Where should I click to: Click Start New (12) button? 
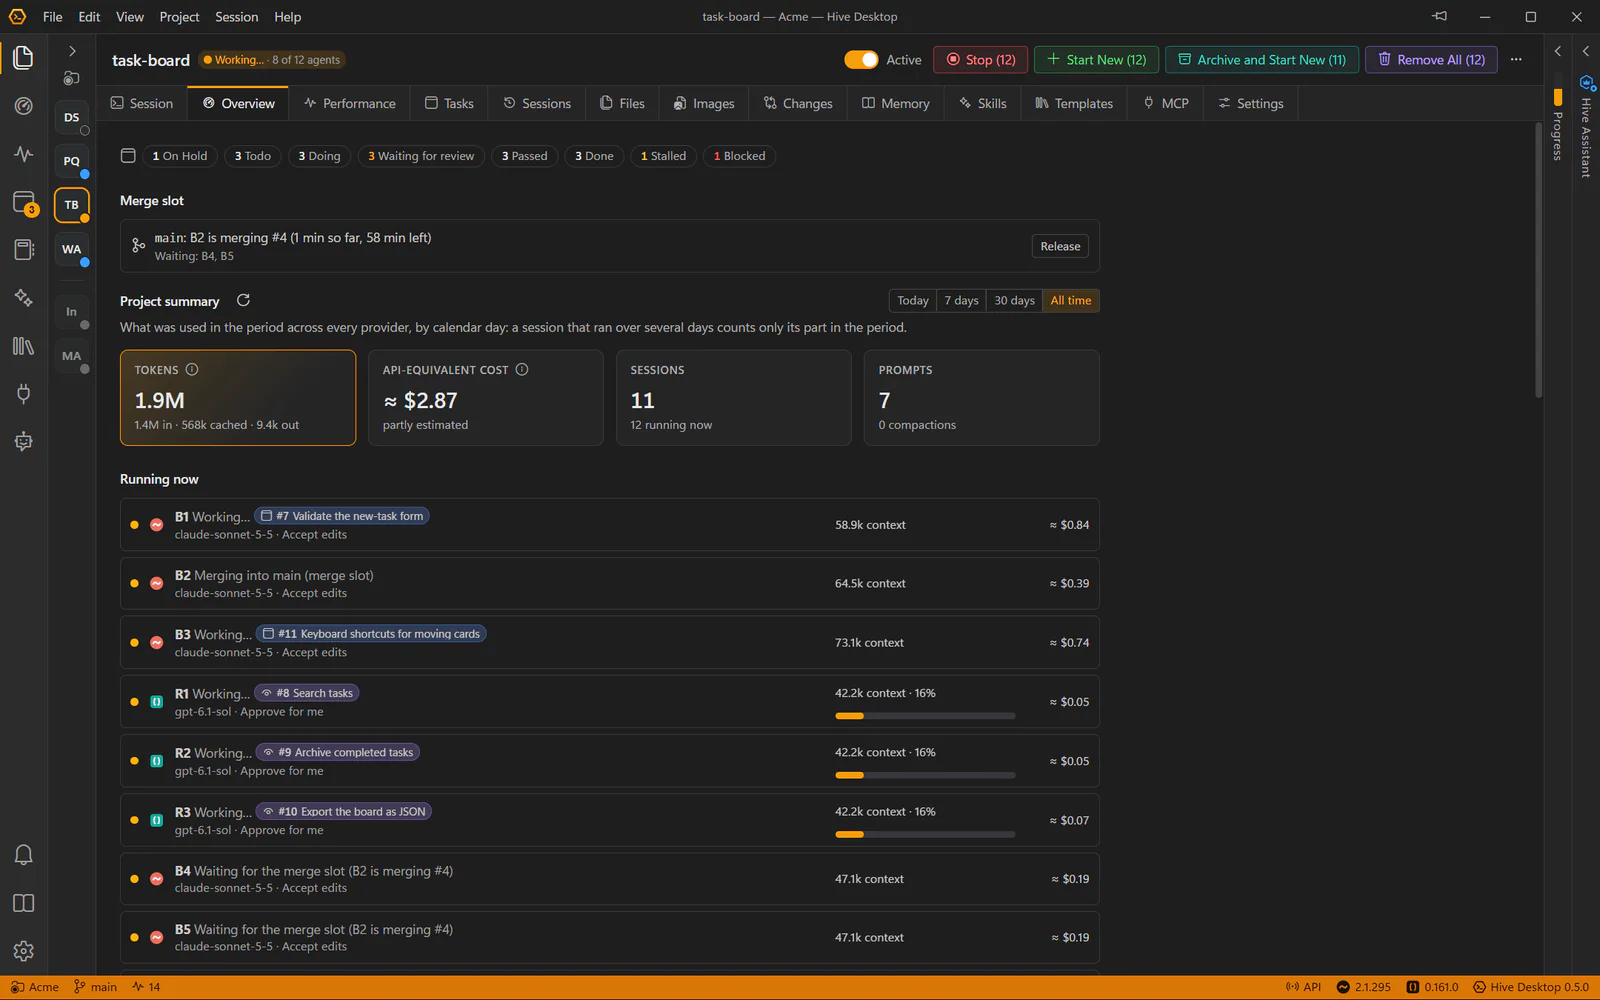(x=1096, y=59)
